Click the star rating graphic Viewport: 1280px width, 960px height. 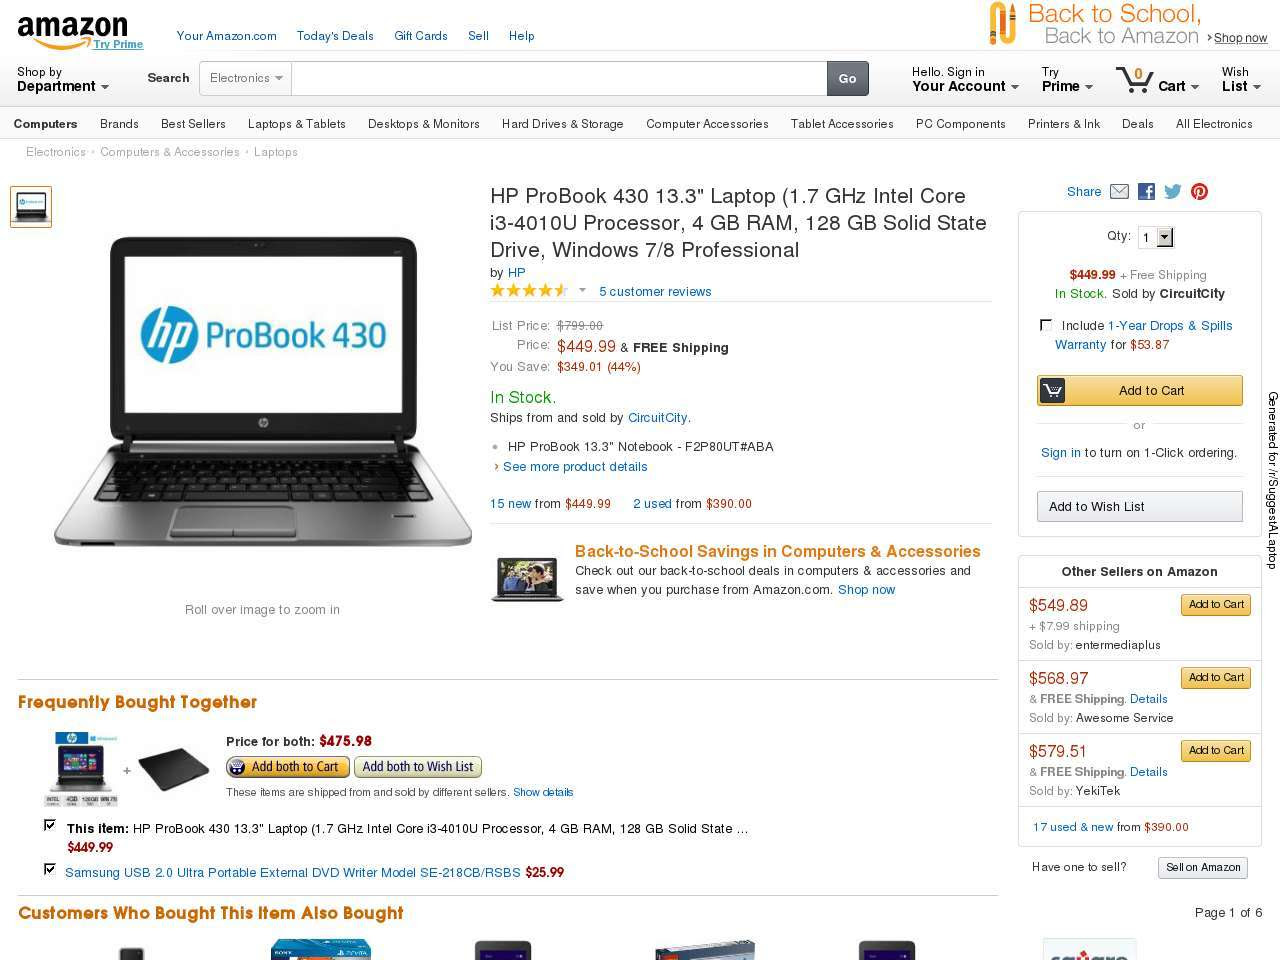tap(528, 291)
